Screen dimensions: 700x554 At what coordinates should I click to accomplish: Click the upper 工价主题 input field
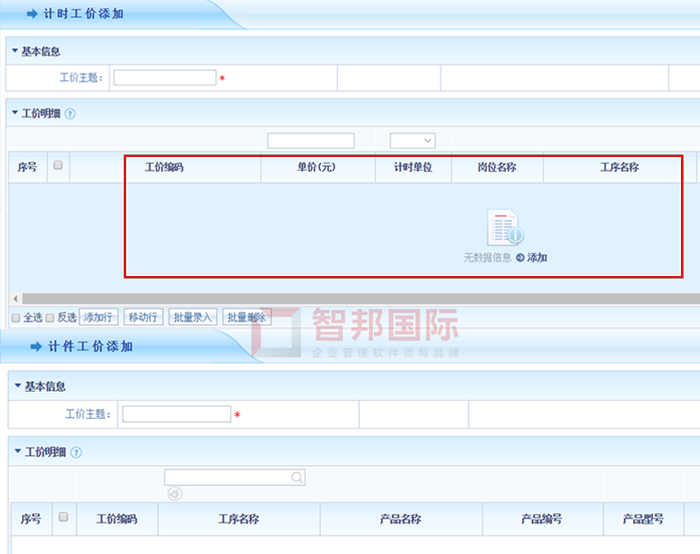(164, 78)
